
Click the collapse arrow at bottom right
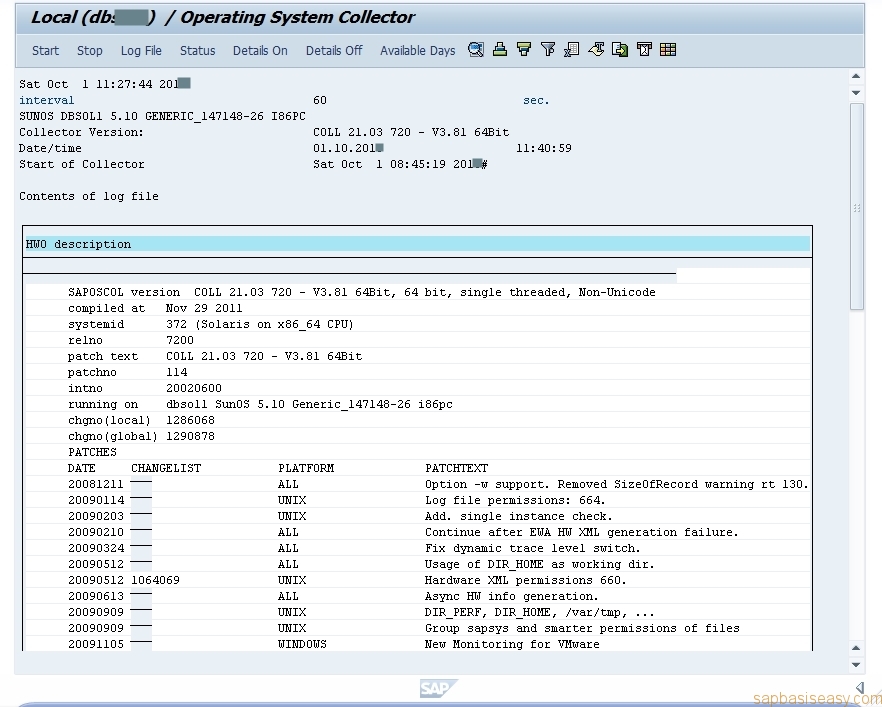[860, 688]
